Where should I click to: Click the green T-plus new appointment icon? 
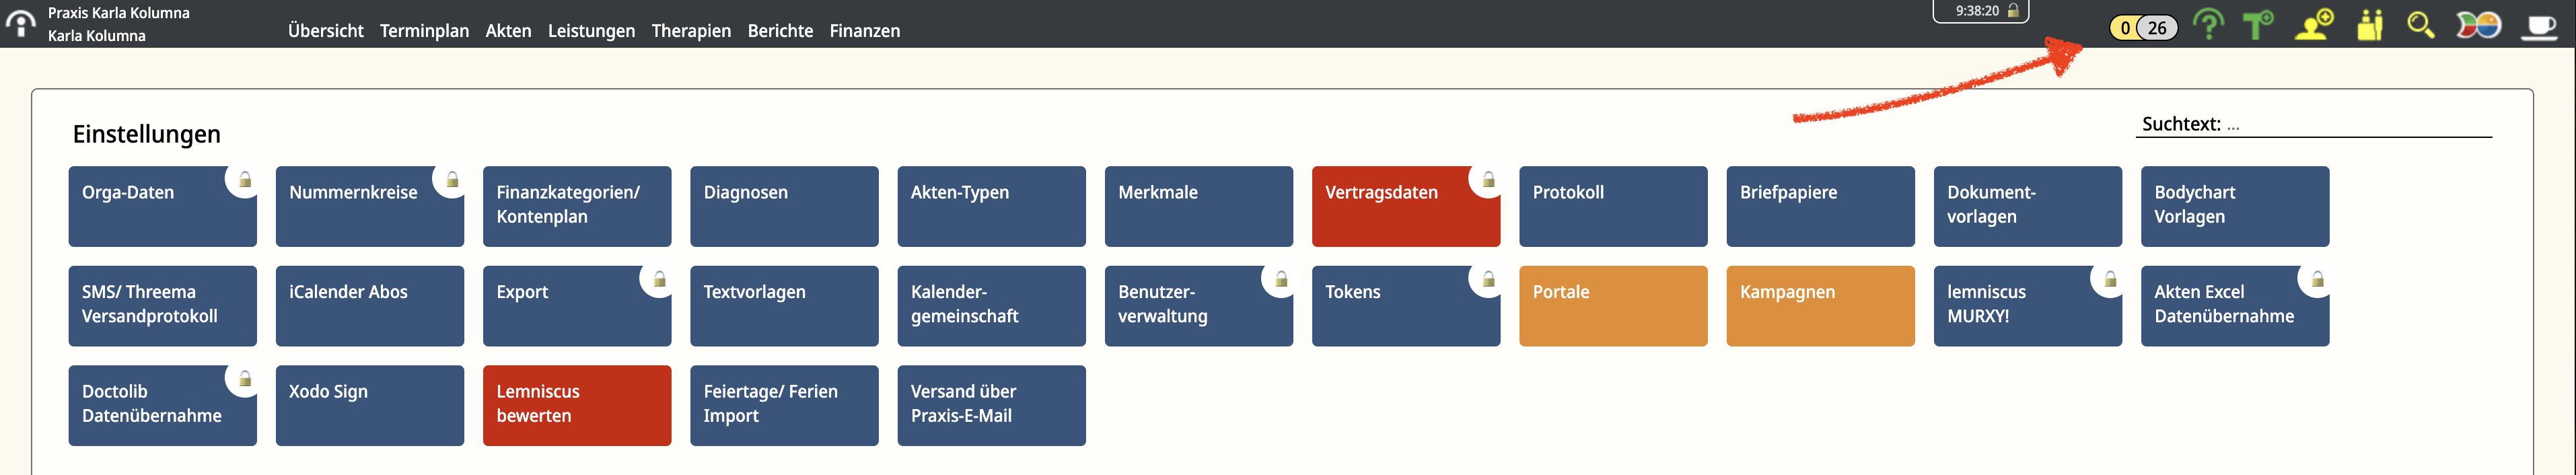2257,25
